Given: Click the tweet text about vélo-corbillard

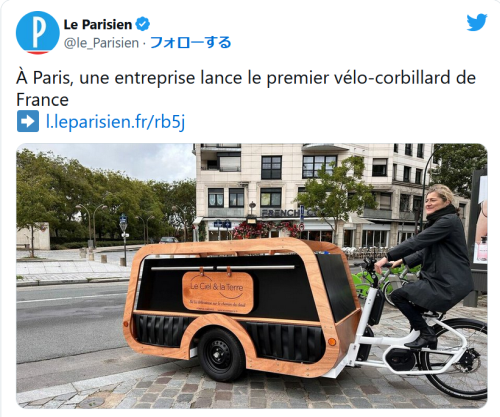Looking at the screenshot, I should (246, 89).
